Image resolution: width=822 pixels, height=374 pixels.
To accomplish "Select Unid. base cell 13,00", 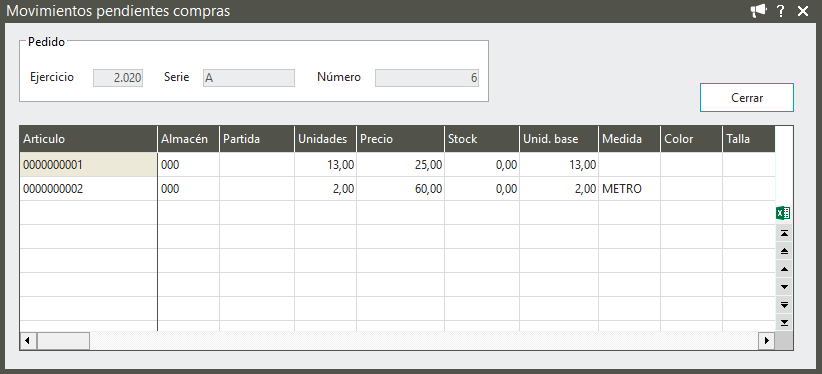I will (559, 165).
